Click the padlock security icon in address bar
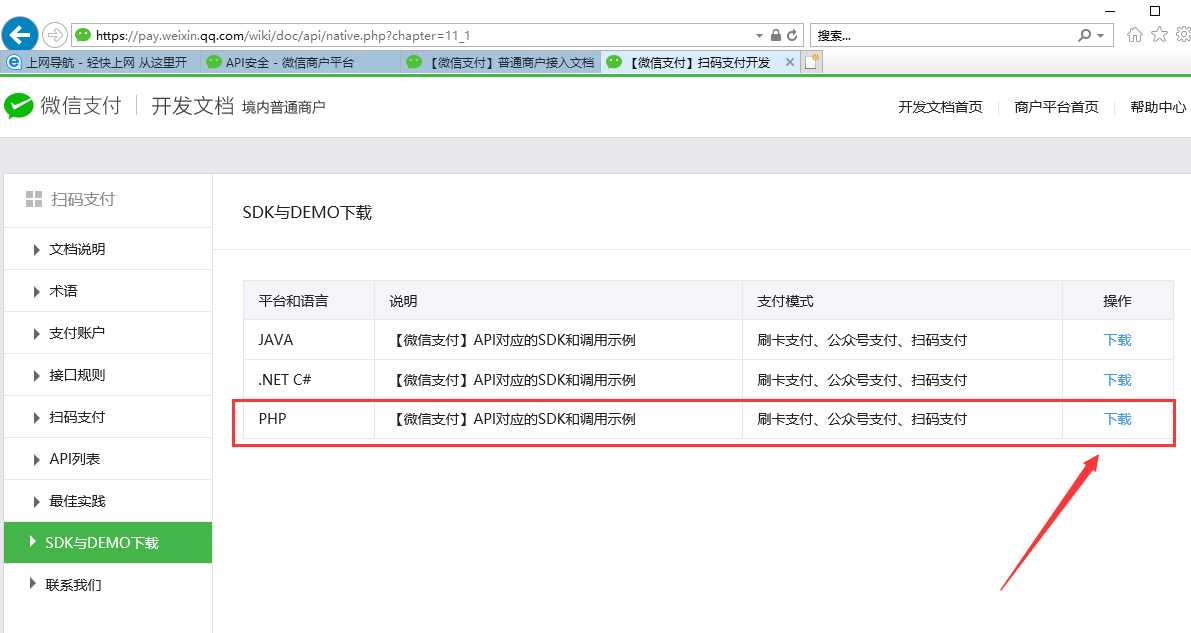This screenshot has width=1191, height=633. point(776,35)
